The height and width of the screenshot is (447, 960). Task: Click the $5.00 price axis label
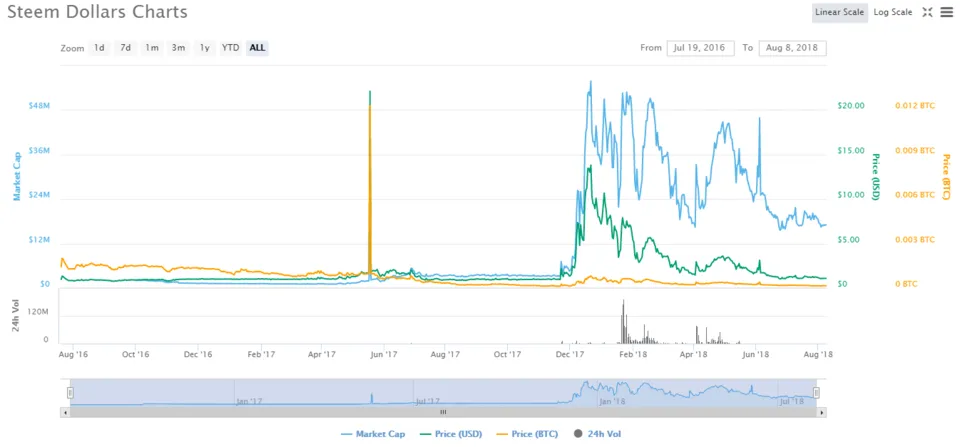[x=850, y=239]
